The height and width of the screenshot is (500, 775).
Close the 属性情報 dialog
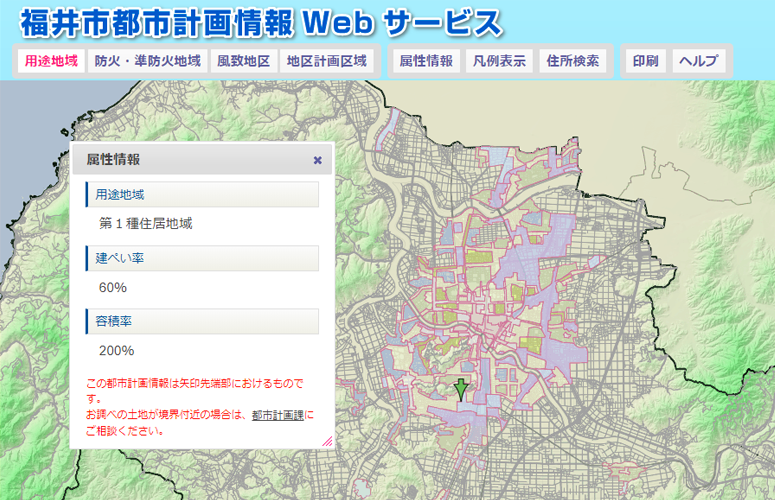pyautogui.click(x=318, y=160)
